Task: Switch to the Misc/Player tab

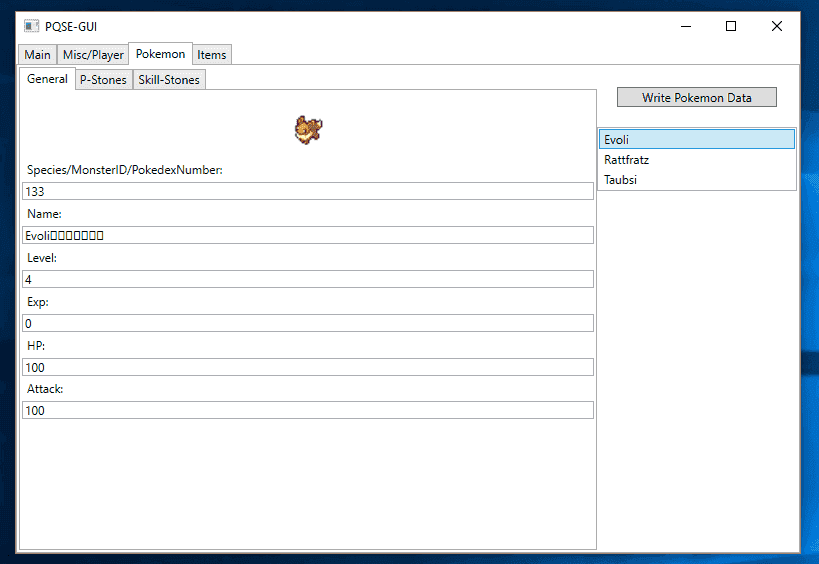Action: (x=93, y=55)
